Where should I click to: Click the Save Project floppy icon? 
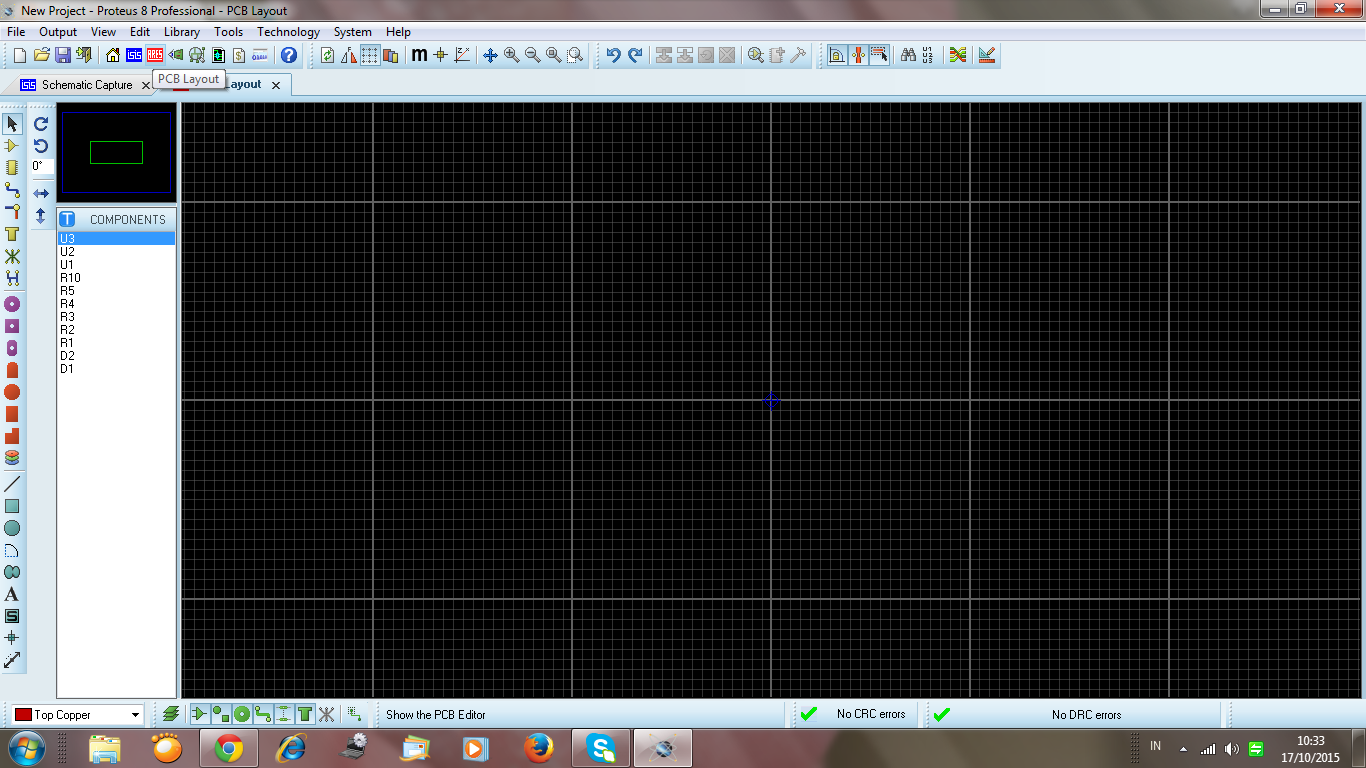coord(63,55)
